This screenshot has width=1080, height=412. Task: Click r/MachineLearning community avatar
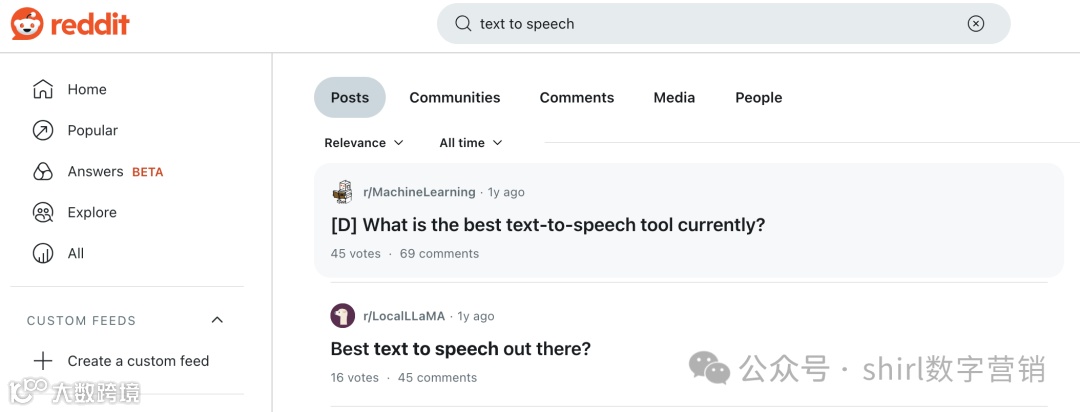pos(343,192)
